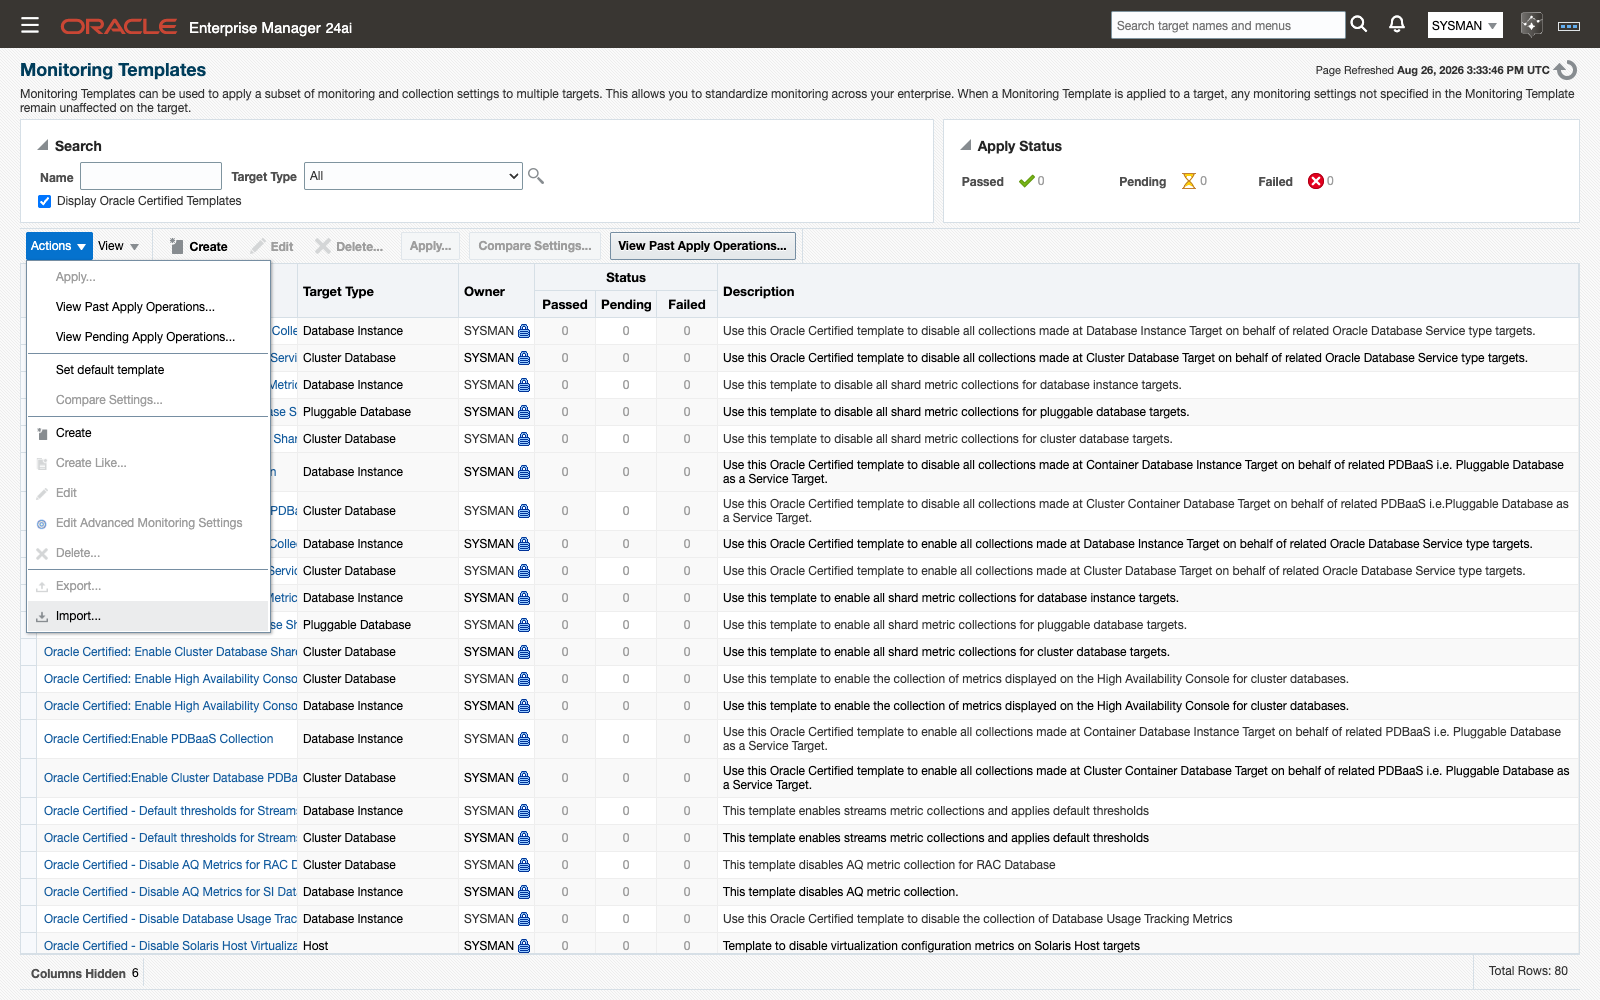Choose Set default template menu item
Screen dimensions: 1600x1000
click(x=148, y=370)
